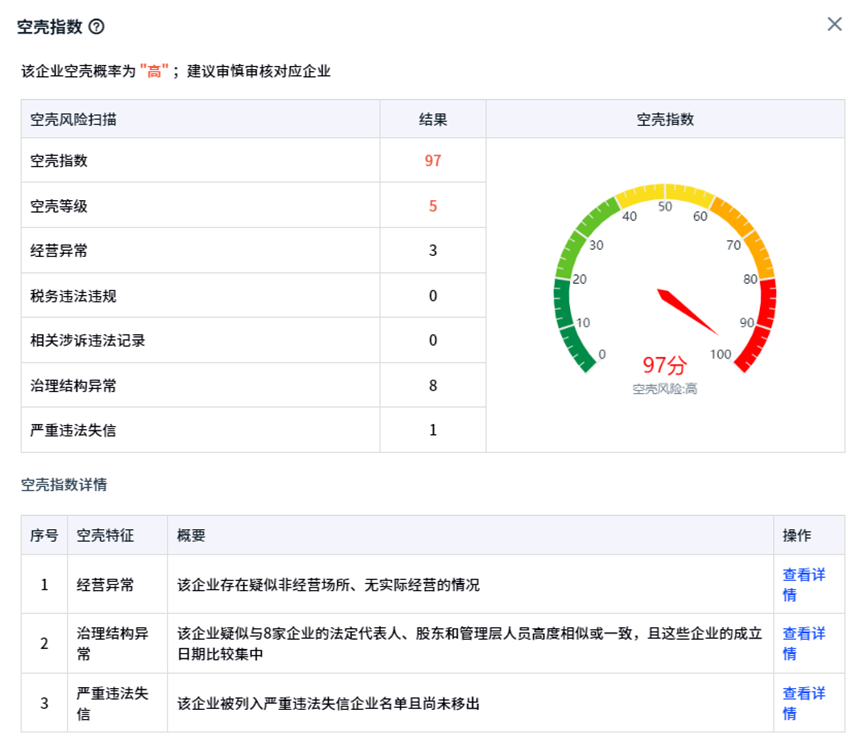This screenshot has width=864, height=748.
Task: Click the 空壳指数详情 section heading
Action: [64, 485]
